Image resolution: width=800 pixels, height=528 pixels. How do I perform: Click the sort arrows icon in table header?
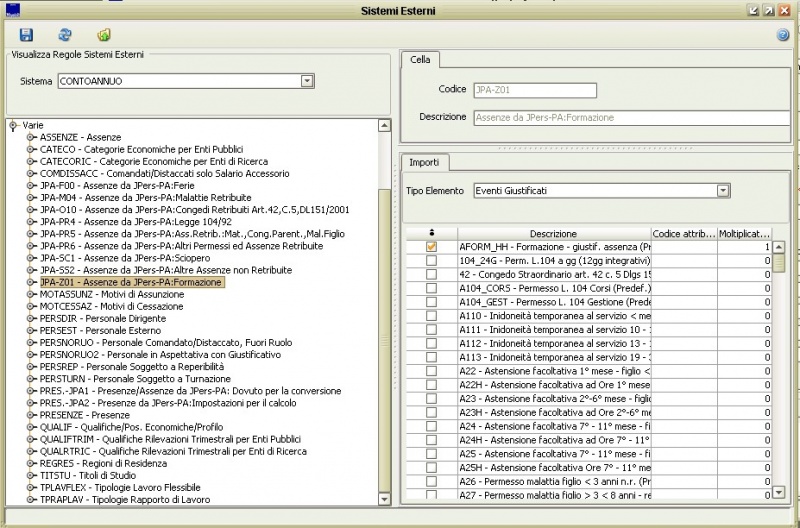pos(431,233)
